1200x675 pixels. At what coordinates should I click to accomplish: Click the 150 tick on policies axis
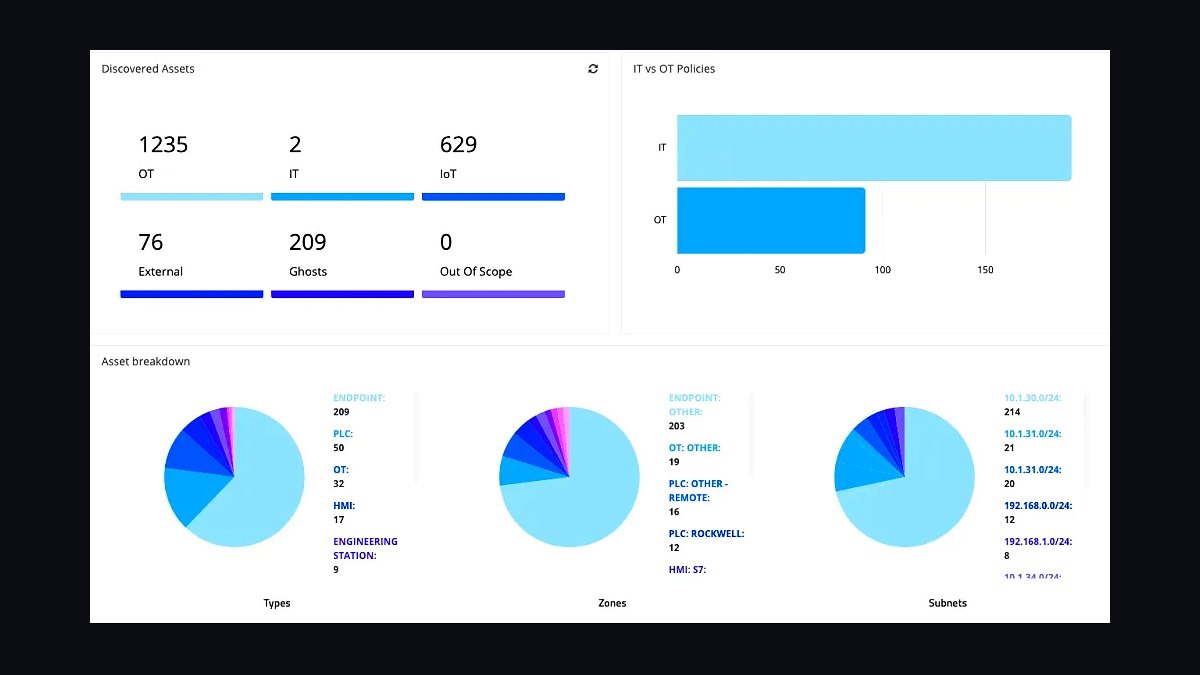click(x=985, y=270)
